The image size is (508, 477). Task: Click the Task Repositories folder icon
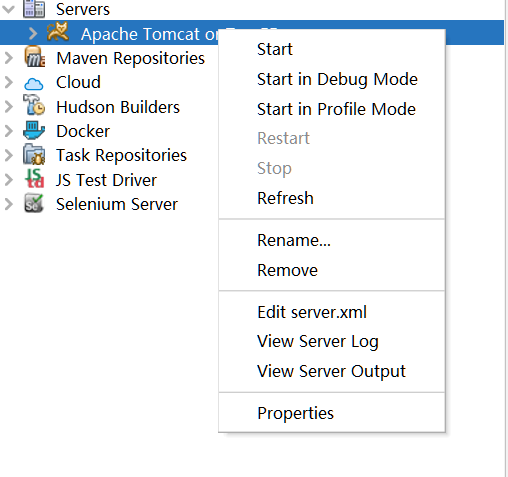coord(34,155)
